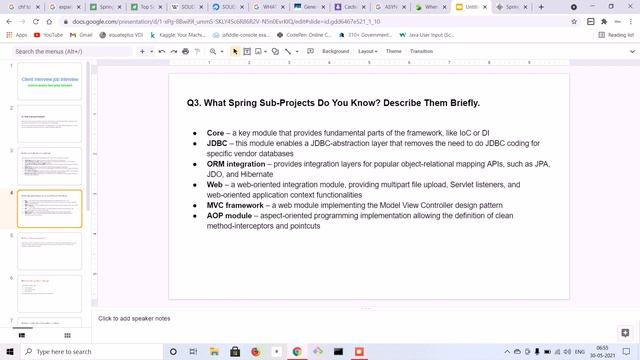Open the notification center

tap(627, 351)
